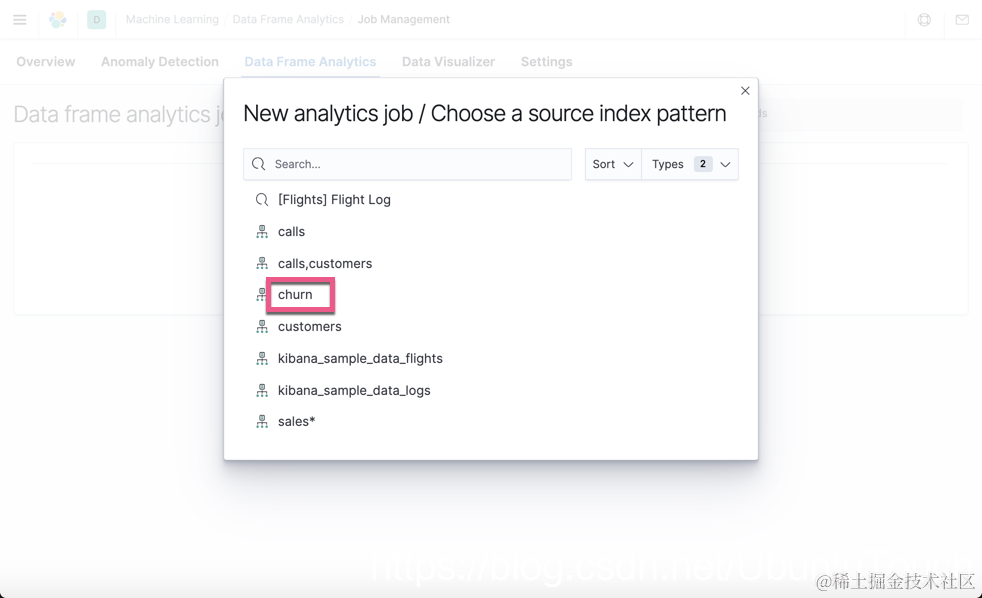982x598 pixels.
Task: Click the mail newsfeed icon
Action: (962, 19)
